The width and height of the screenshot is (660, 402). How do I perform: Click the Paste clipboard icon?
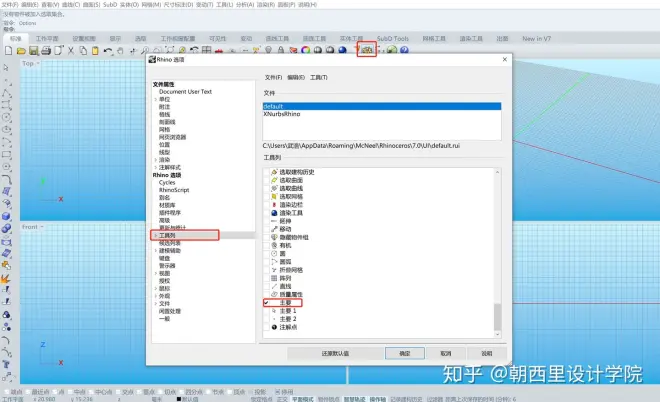[95, 51]
